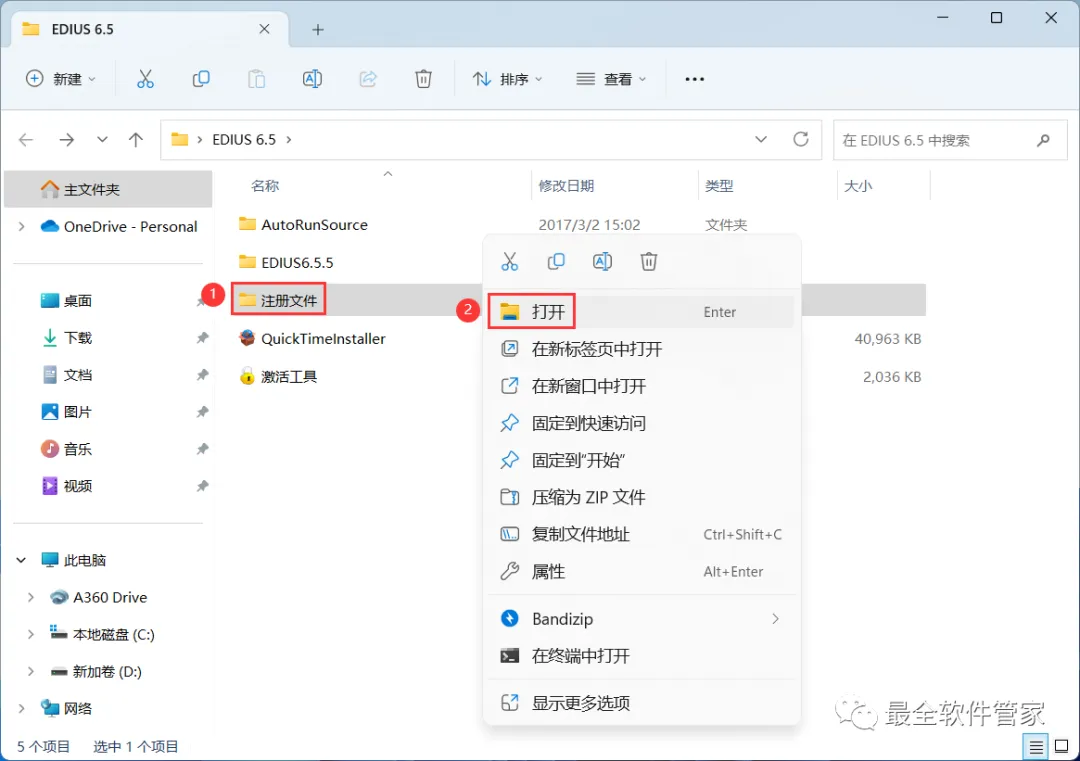The height and width of the screenshot is (761, 1080).
Task: Select 打开 in the context menu
Action: click(x=641, y=312)
